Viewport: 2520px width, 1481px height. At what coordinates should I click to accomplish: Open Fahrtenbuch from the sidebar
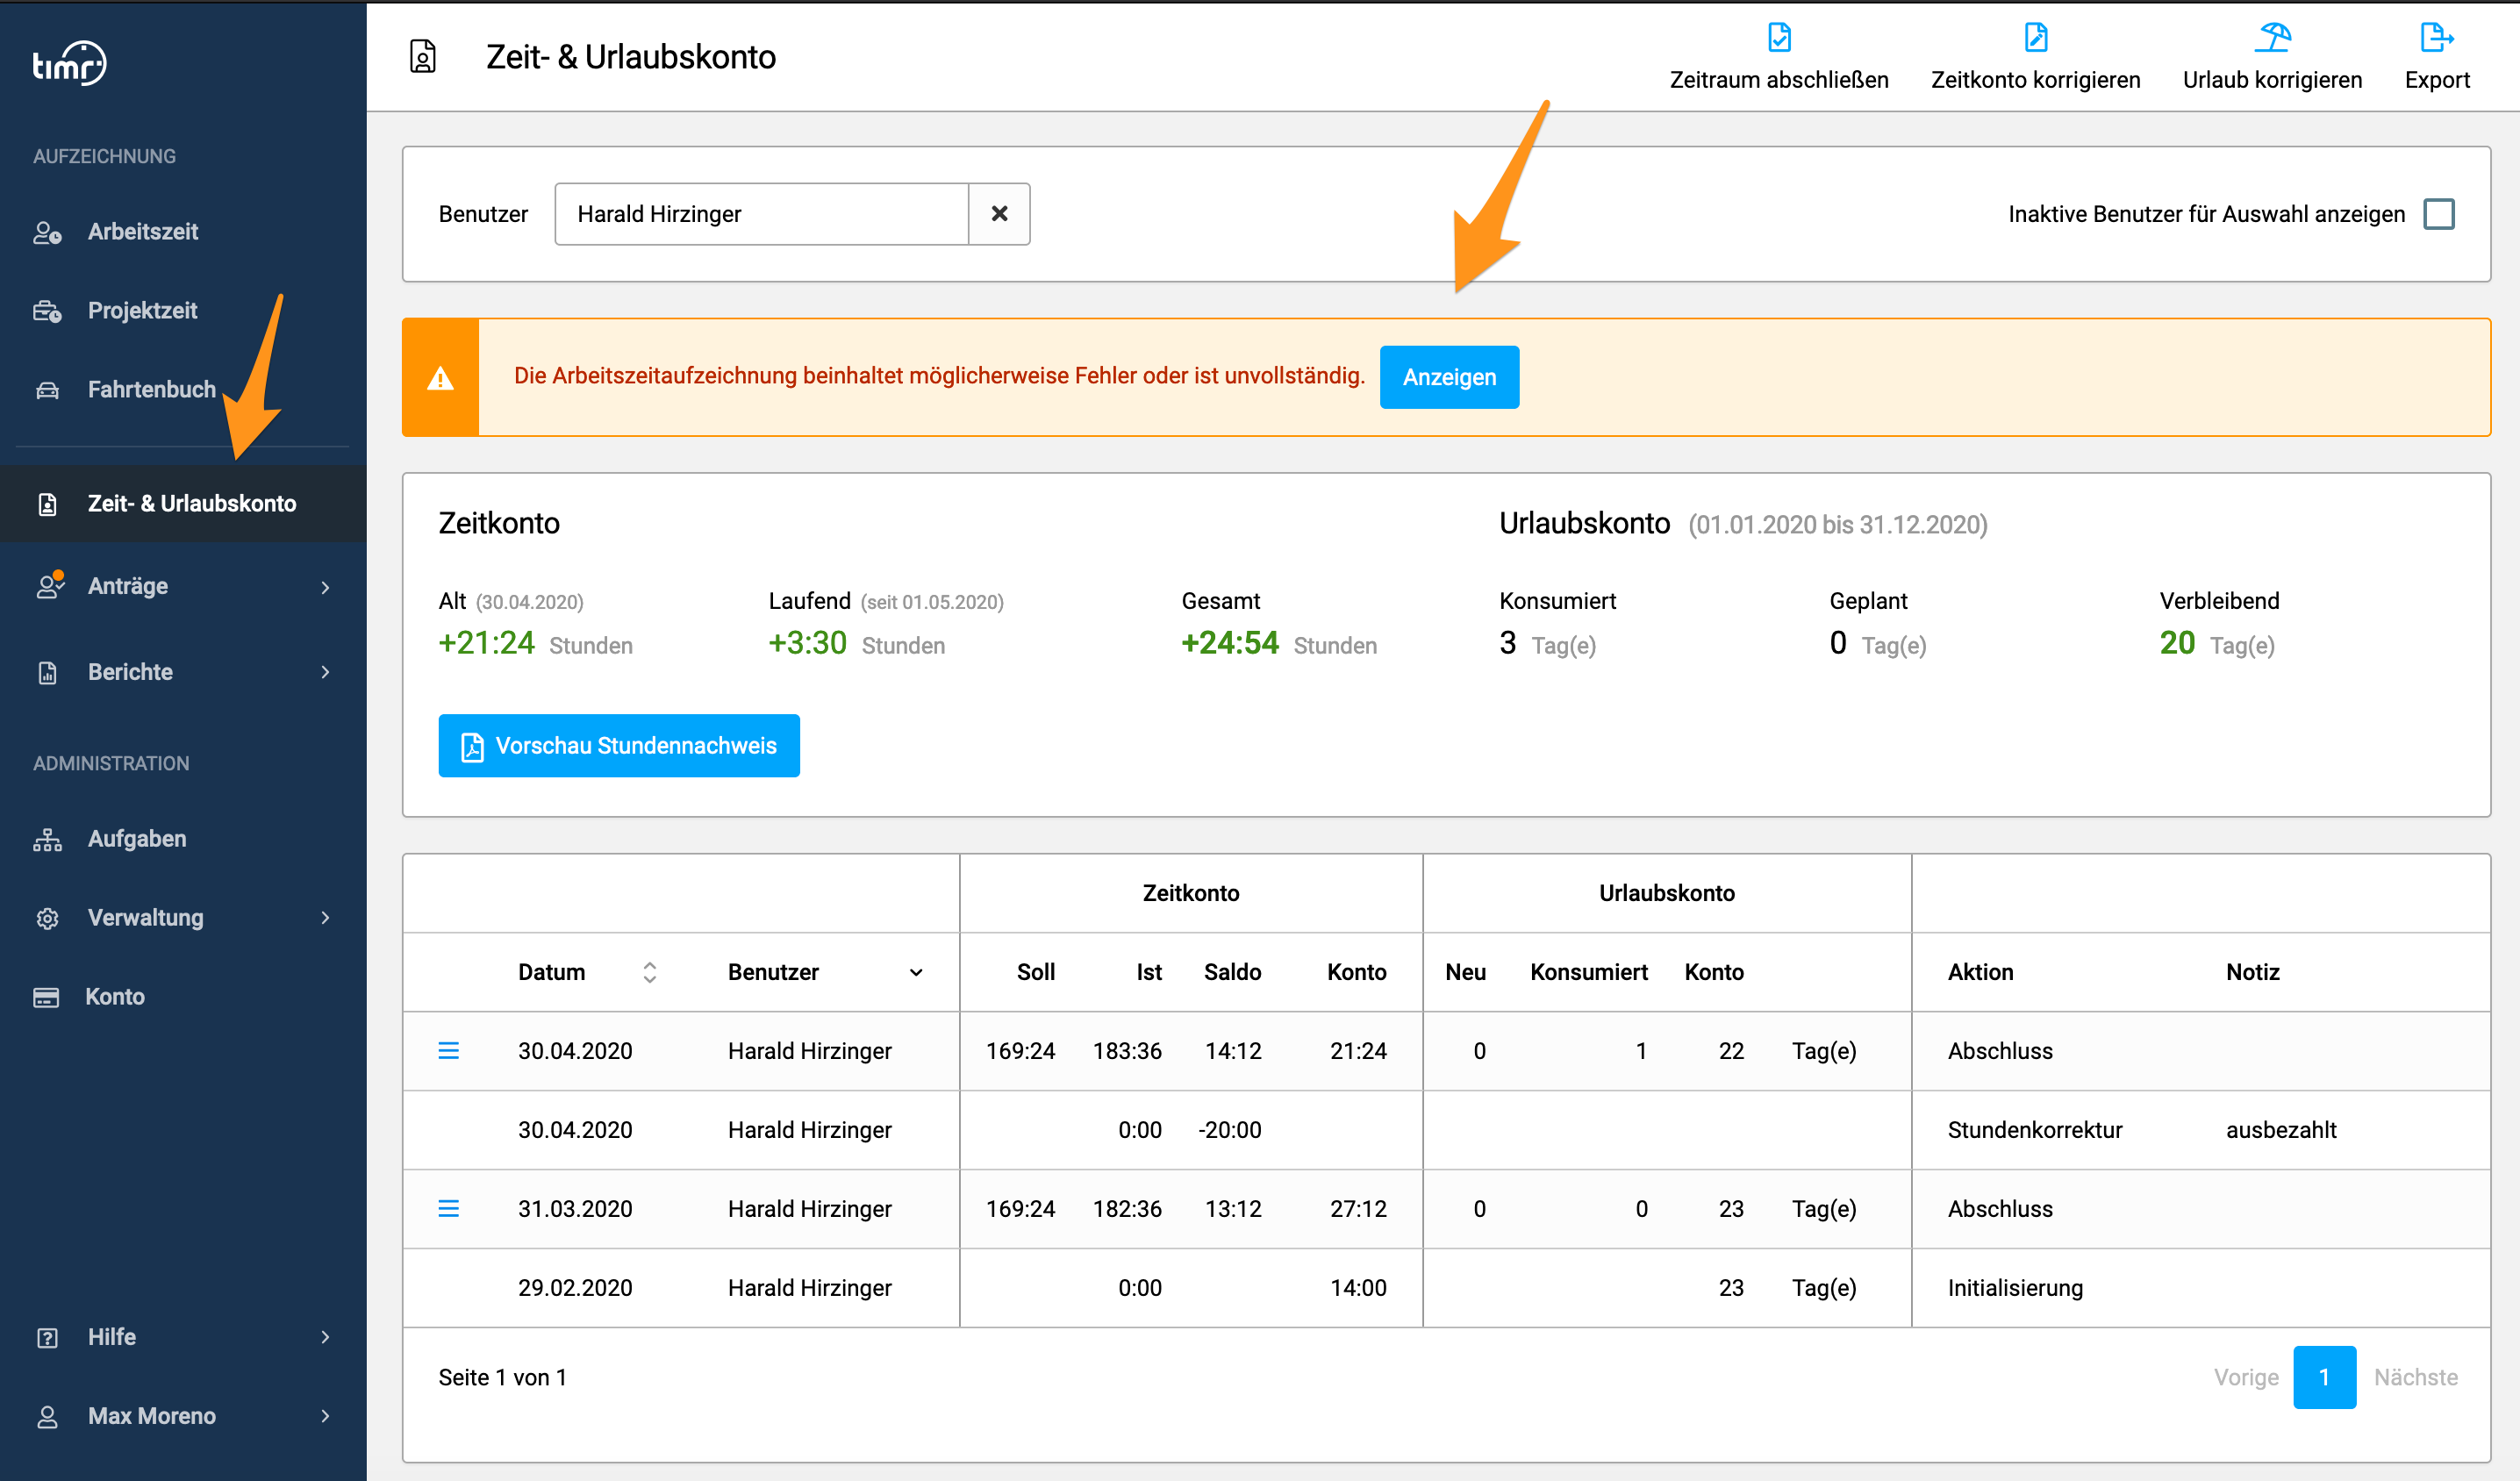point(151,389)
